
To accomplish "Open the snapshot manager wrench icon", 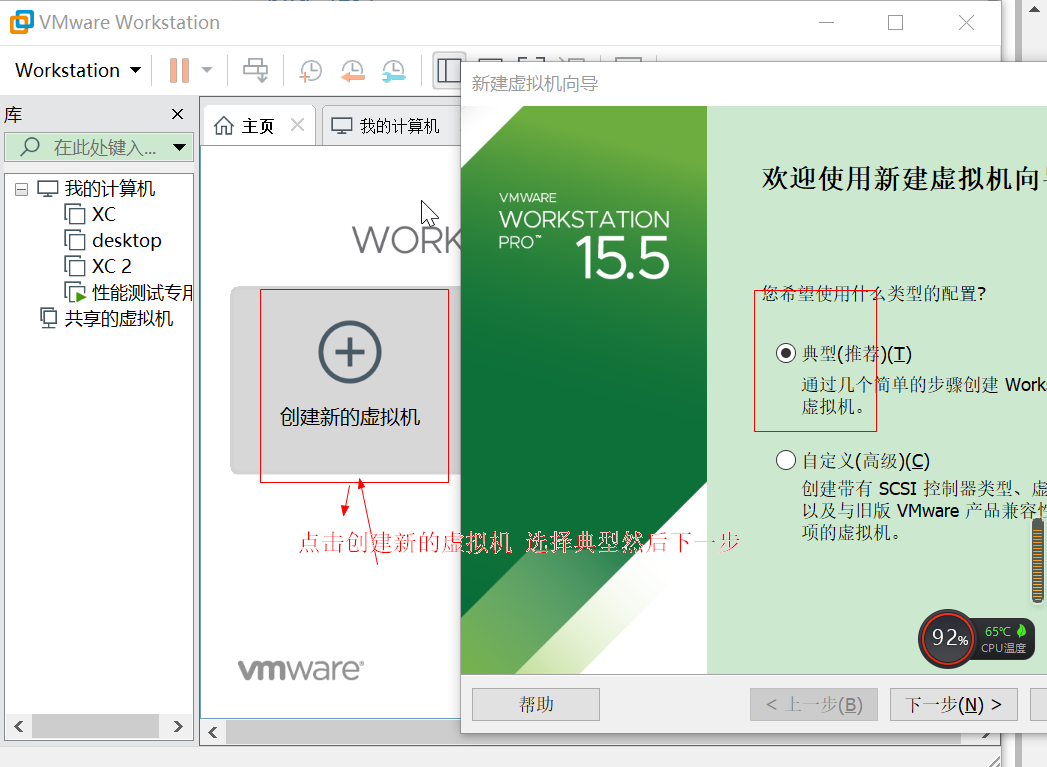I will point(393,70).
